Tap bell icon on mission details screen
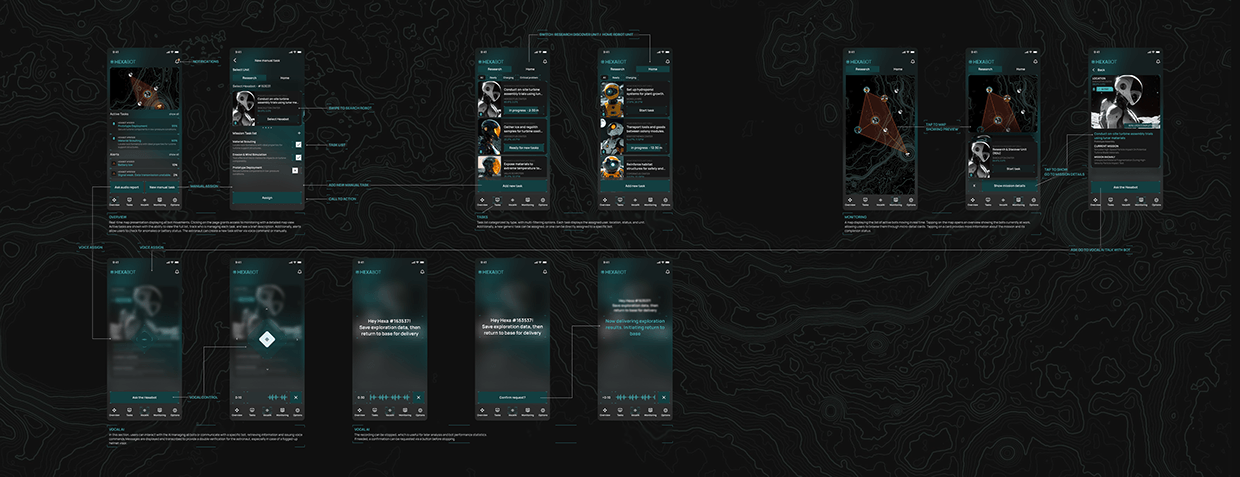The height and width of the screenshot is (477, 1240). pos(1158,62)
